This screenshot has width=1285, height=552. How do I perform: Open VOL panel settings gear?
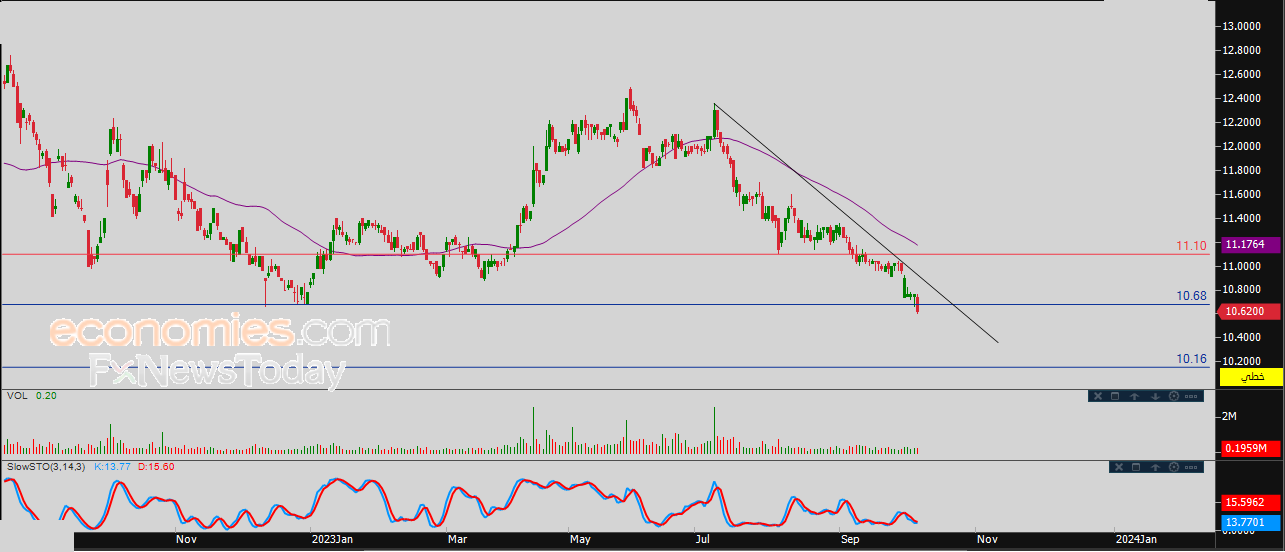click(x=1174, y=396)
